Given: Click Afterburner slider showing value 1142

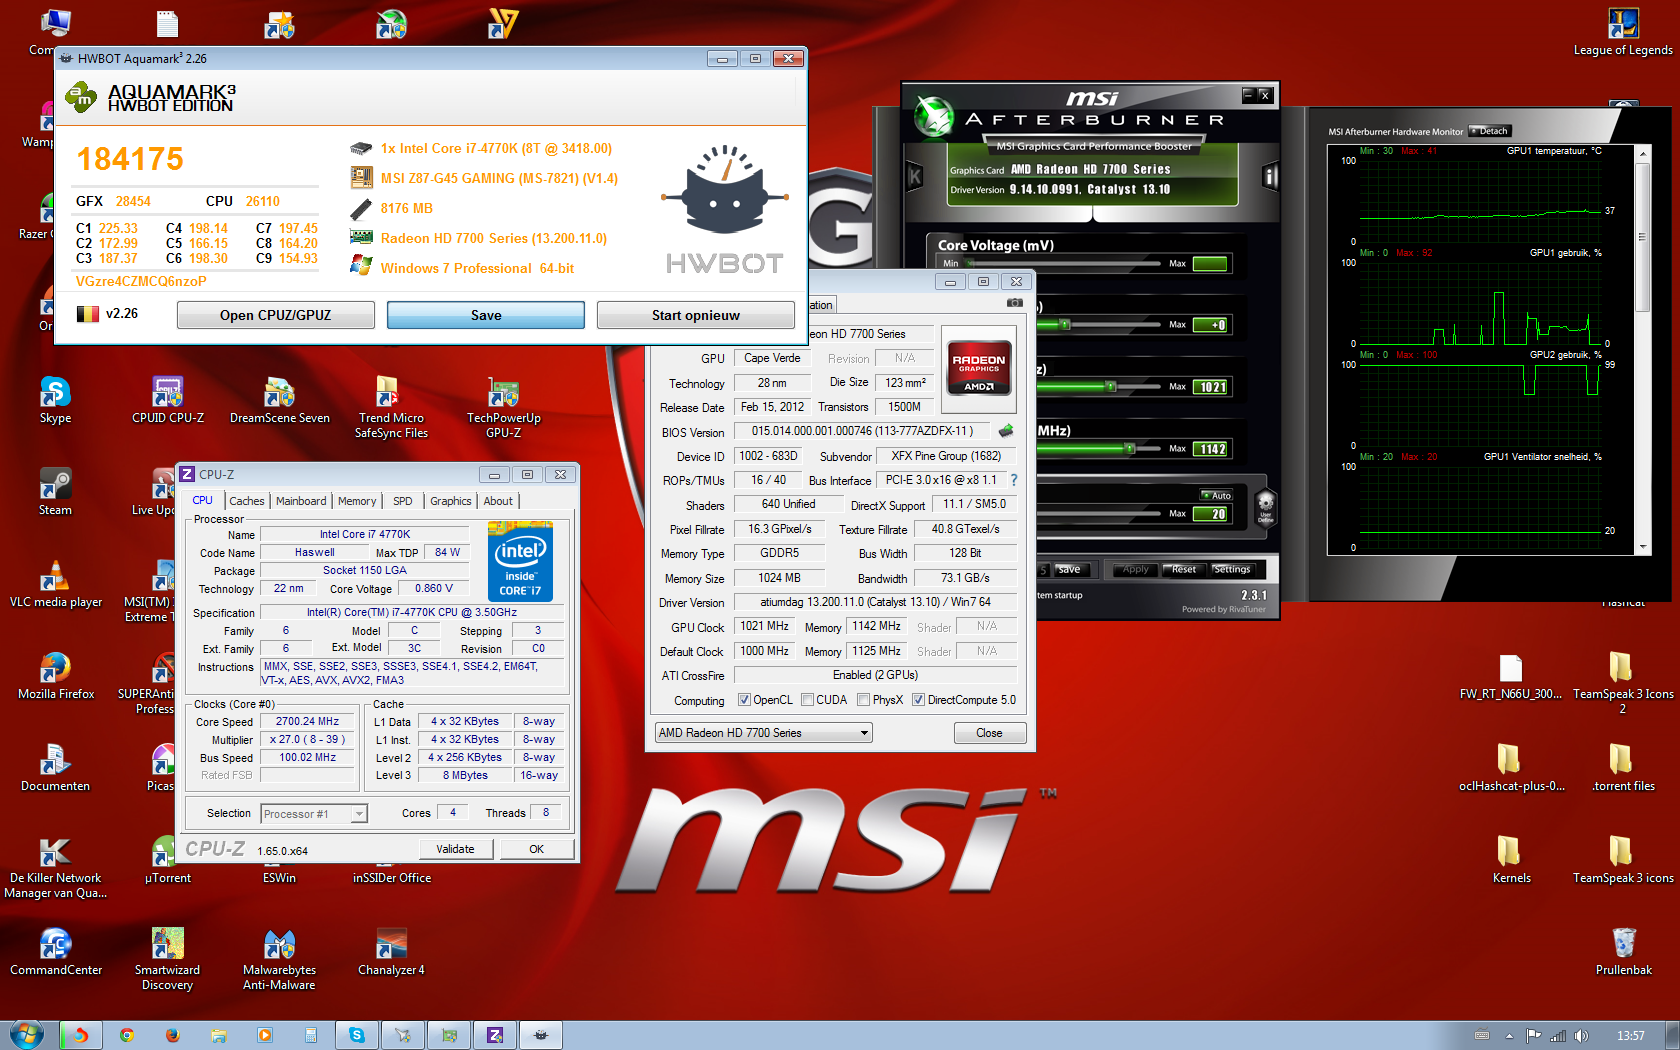Looking at the screenshot, I should pos(1098,449).
